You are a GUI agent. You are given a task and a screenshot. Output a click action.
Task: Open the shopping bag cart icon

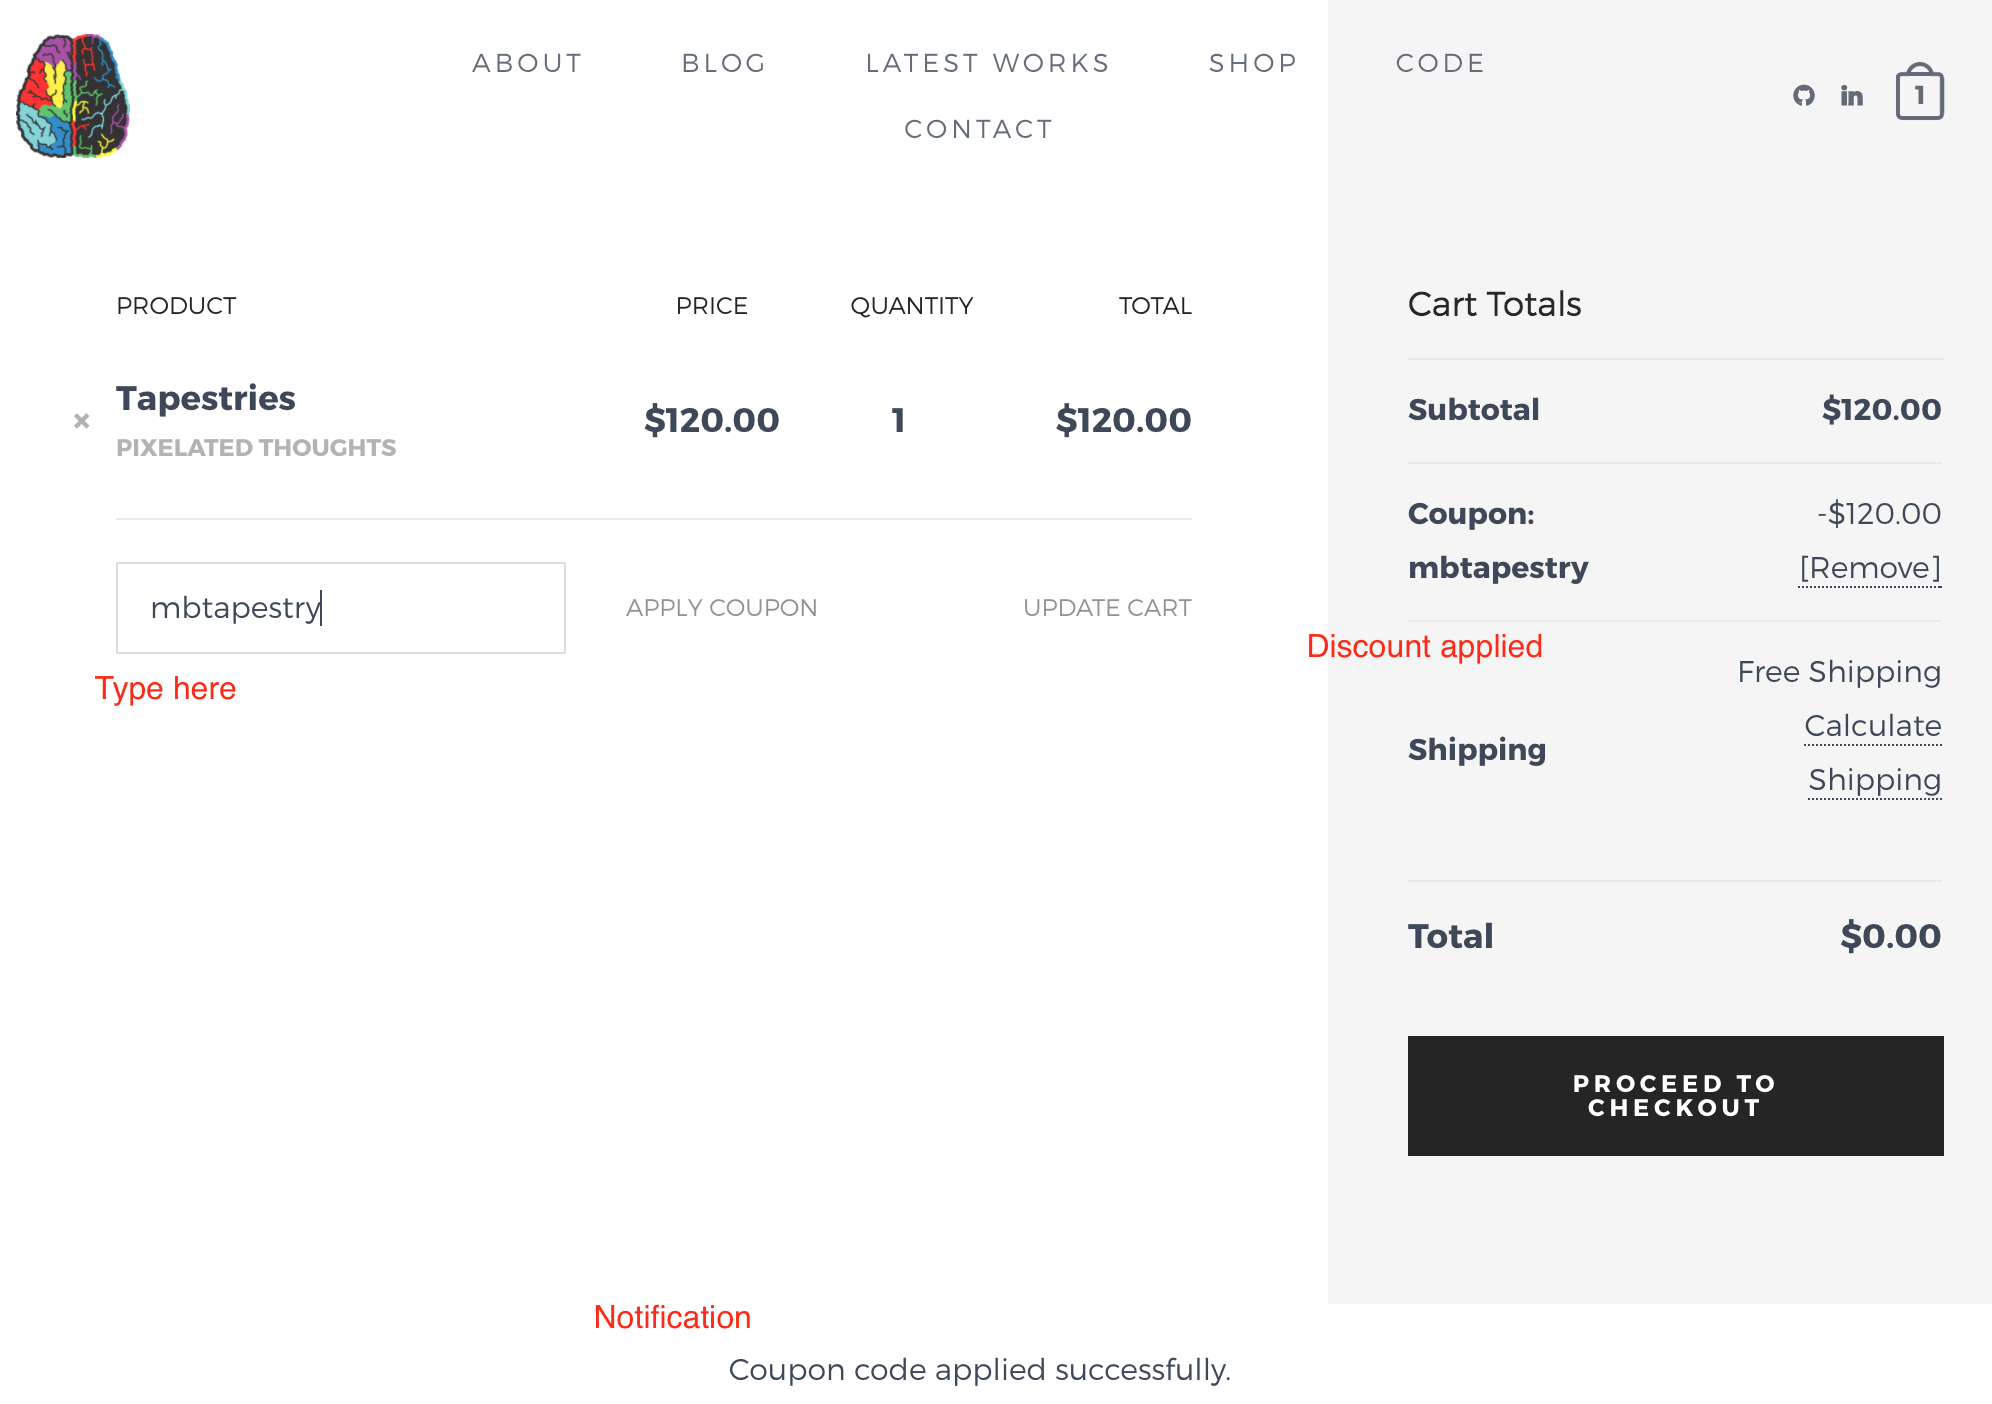(x=1920, y=92)
